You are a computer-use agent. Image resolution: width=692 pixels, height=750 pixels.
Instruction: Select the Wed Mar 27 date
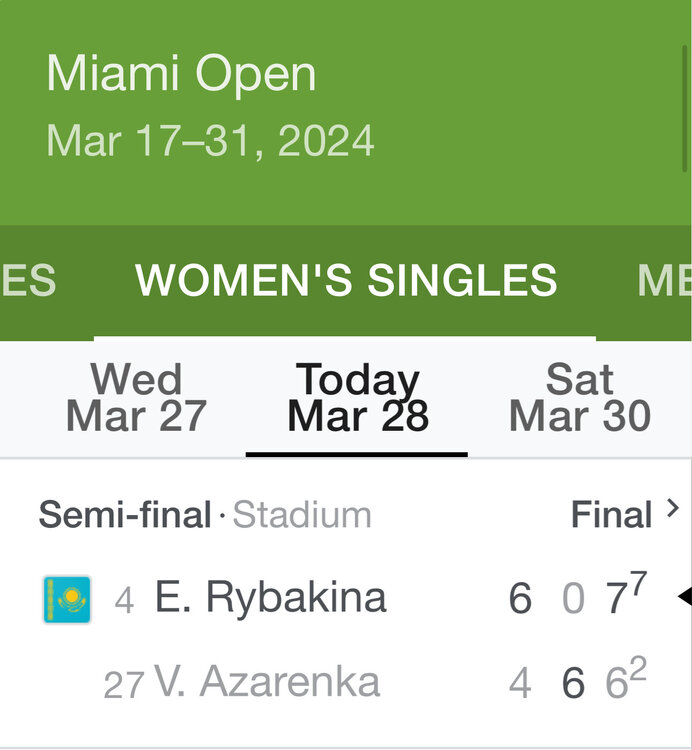pos(136,398)
